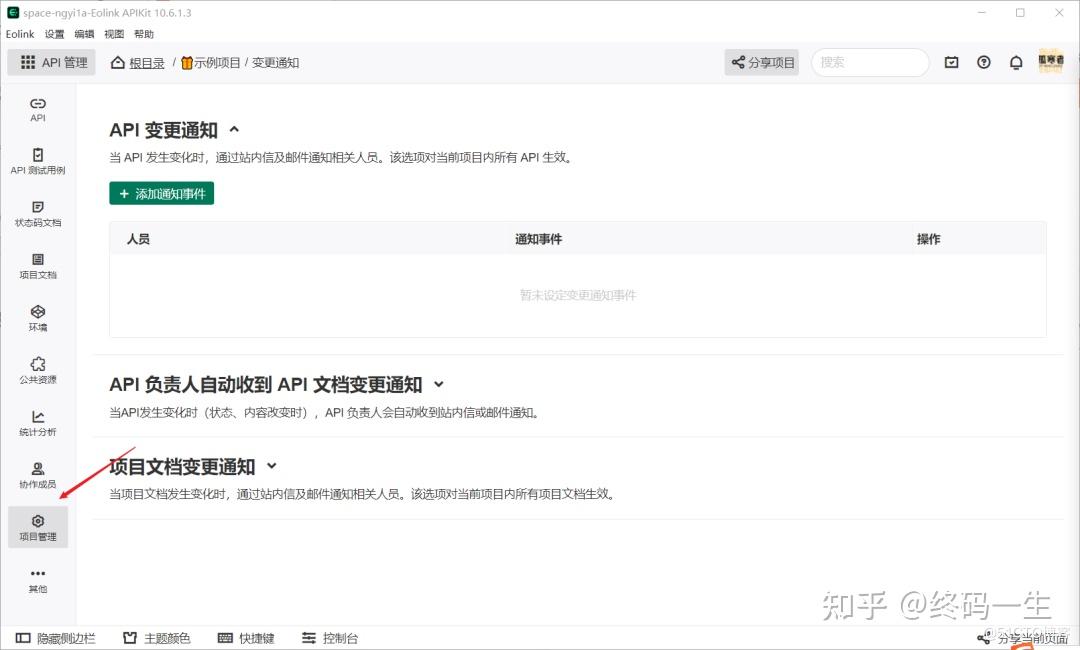Open the 视图 menu
The height and width of the screenshot is (650, 1080).
point(113,33)
